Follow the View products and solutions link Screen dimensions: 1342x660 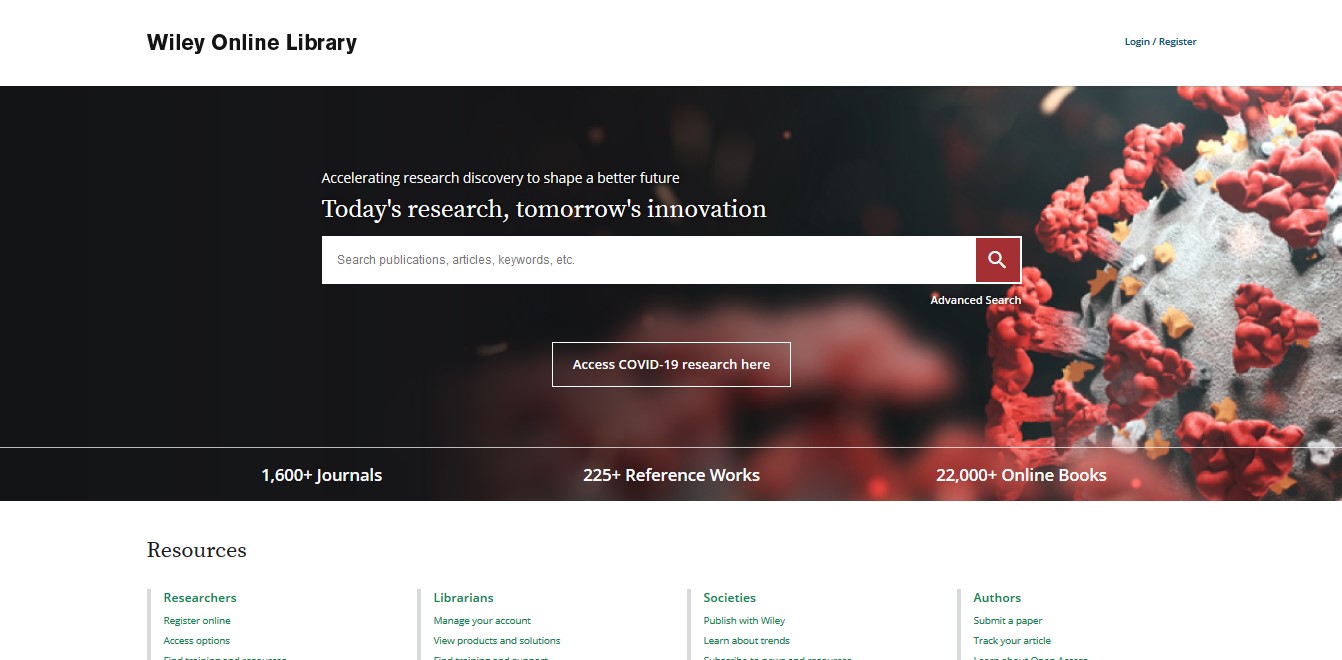[497, 641]
